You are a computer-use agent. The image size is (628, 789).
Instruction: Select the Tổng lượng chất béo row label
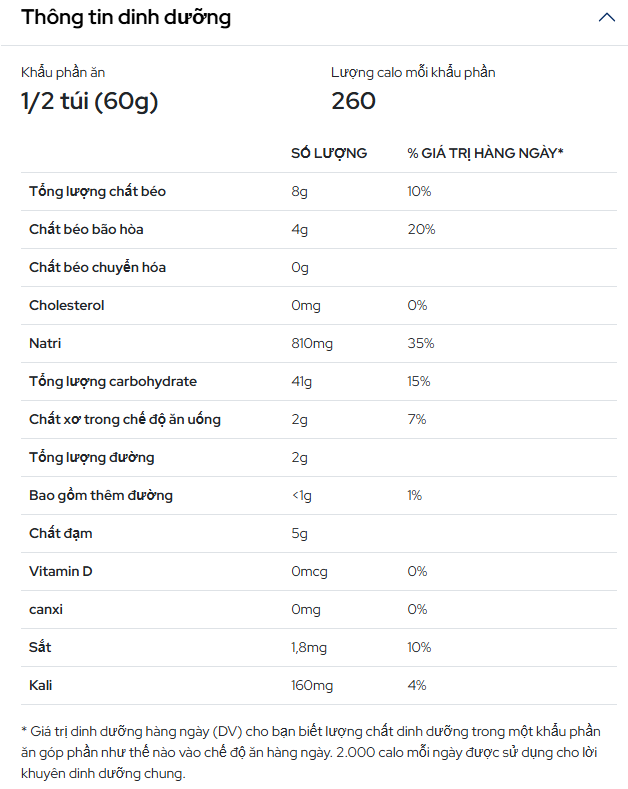tap(97, 191)
